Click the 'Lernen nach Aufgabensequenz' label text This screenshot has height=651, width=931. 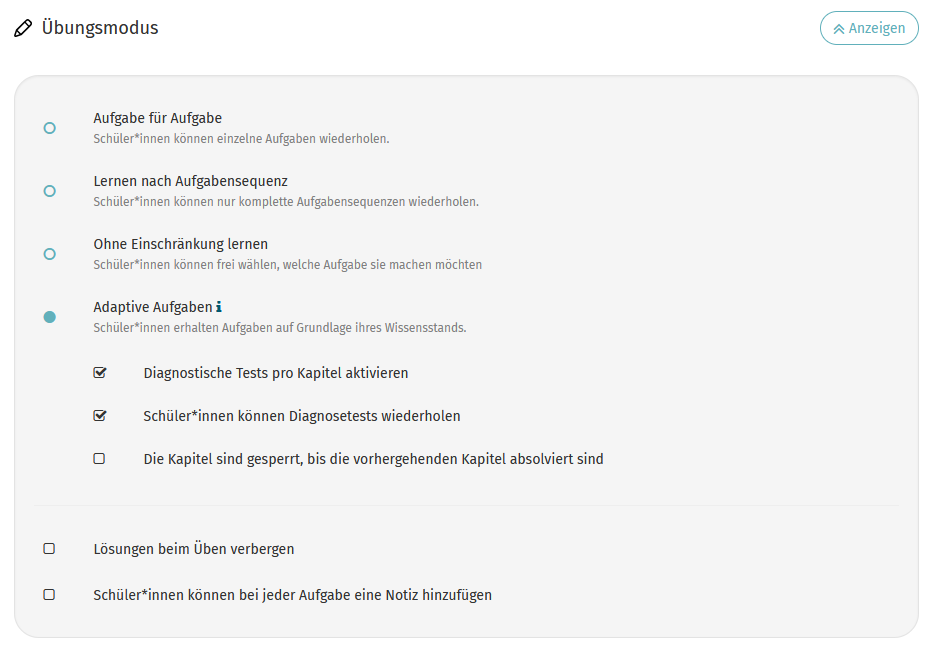click(x=190, y=181)
